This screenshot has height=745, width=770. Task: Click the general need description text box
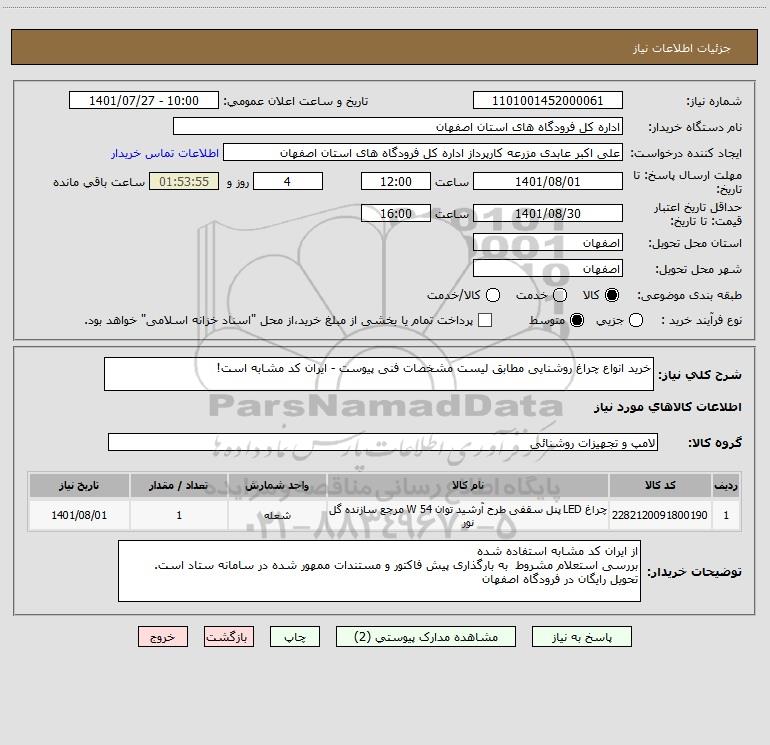379,374
